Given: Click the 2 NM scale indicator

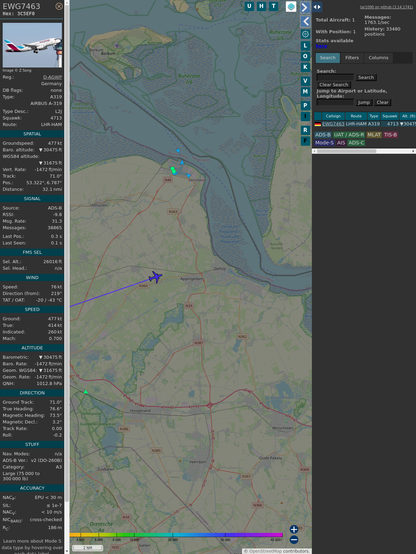Looking at the screenshot, I should [88, 548].
